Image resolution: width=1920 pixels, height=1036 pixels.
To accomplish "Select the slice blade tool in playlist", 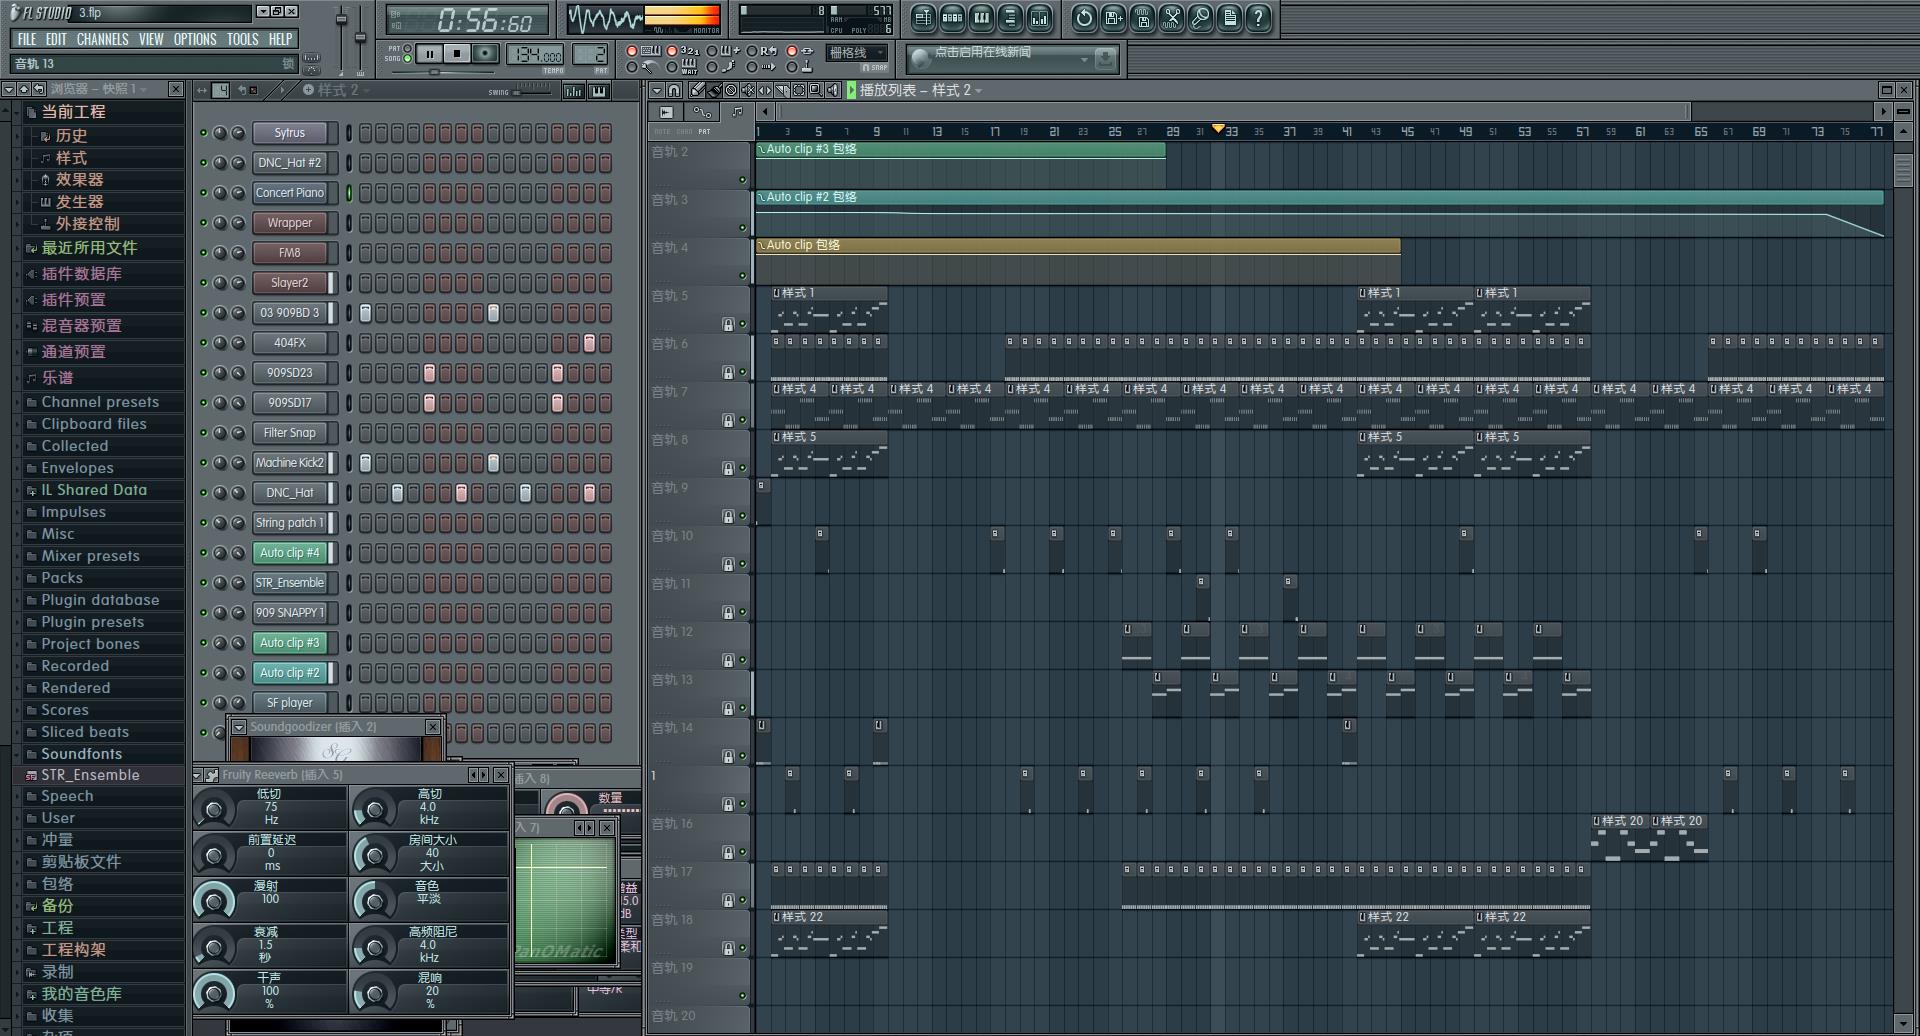I will 782,90.
